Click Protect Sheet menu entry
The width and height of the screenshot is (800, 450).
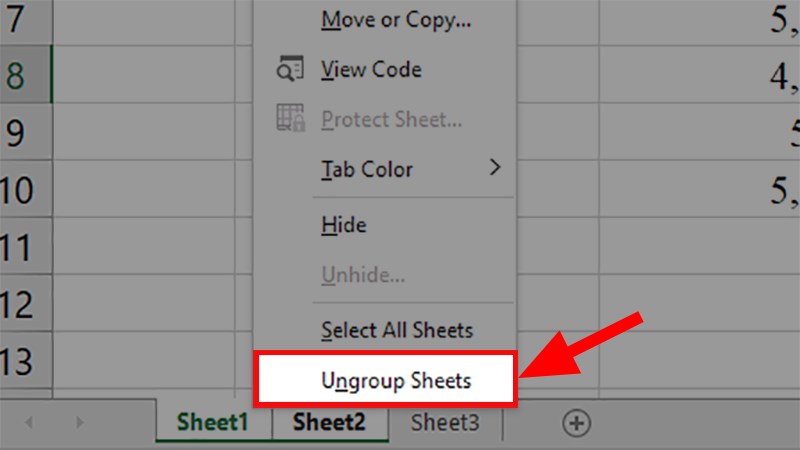click(391, 120)
